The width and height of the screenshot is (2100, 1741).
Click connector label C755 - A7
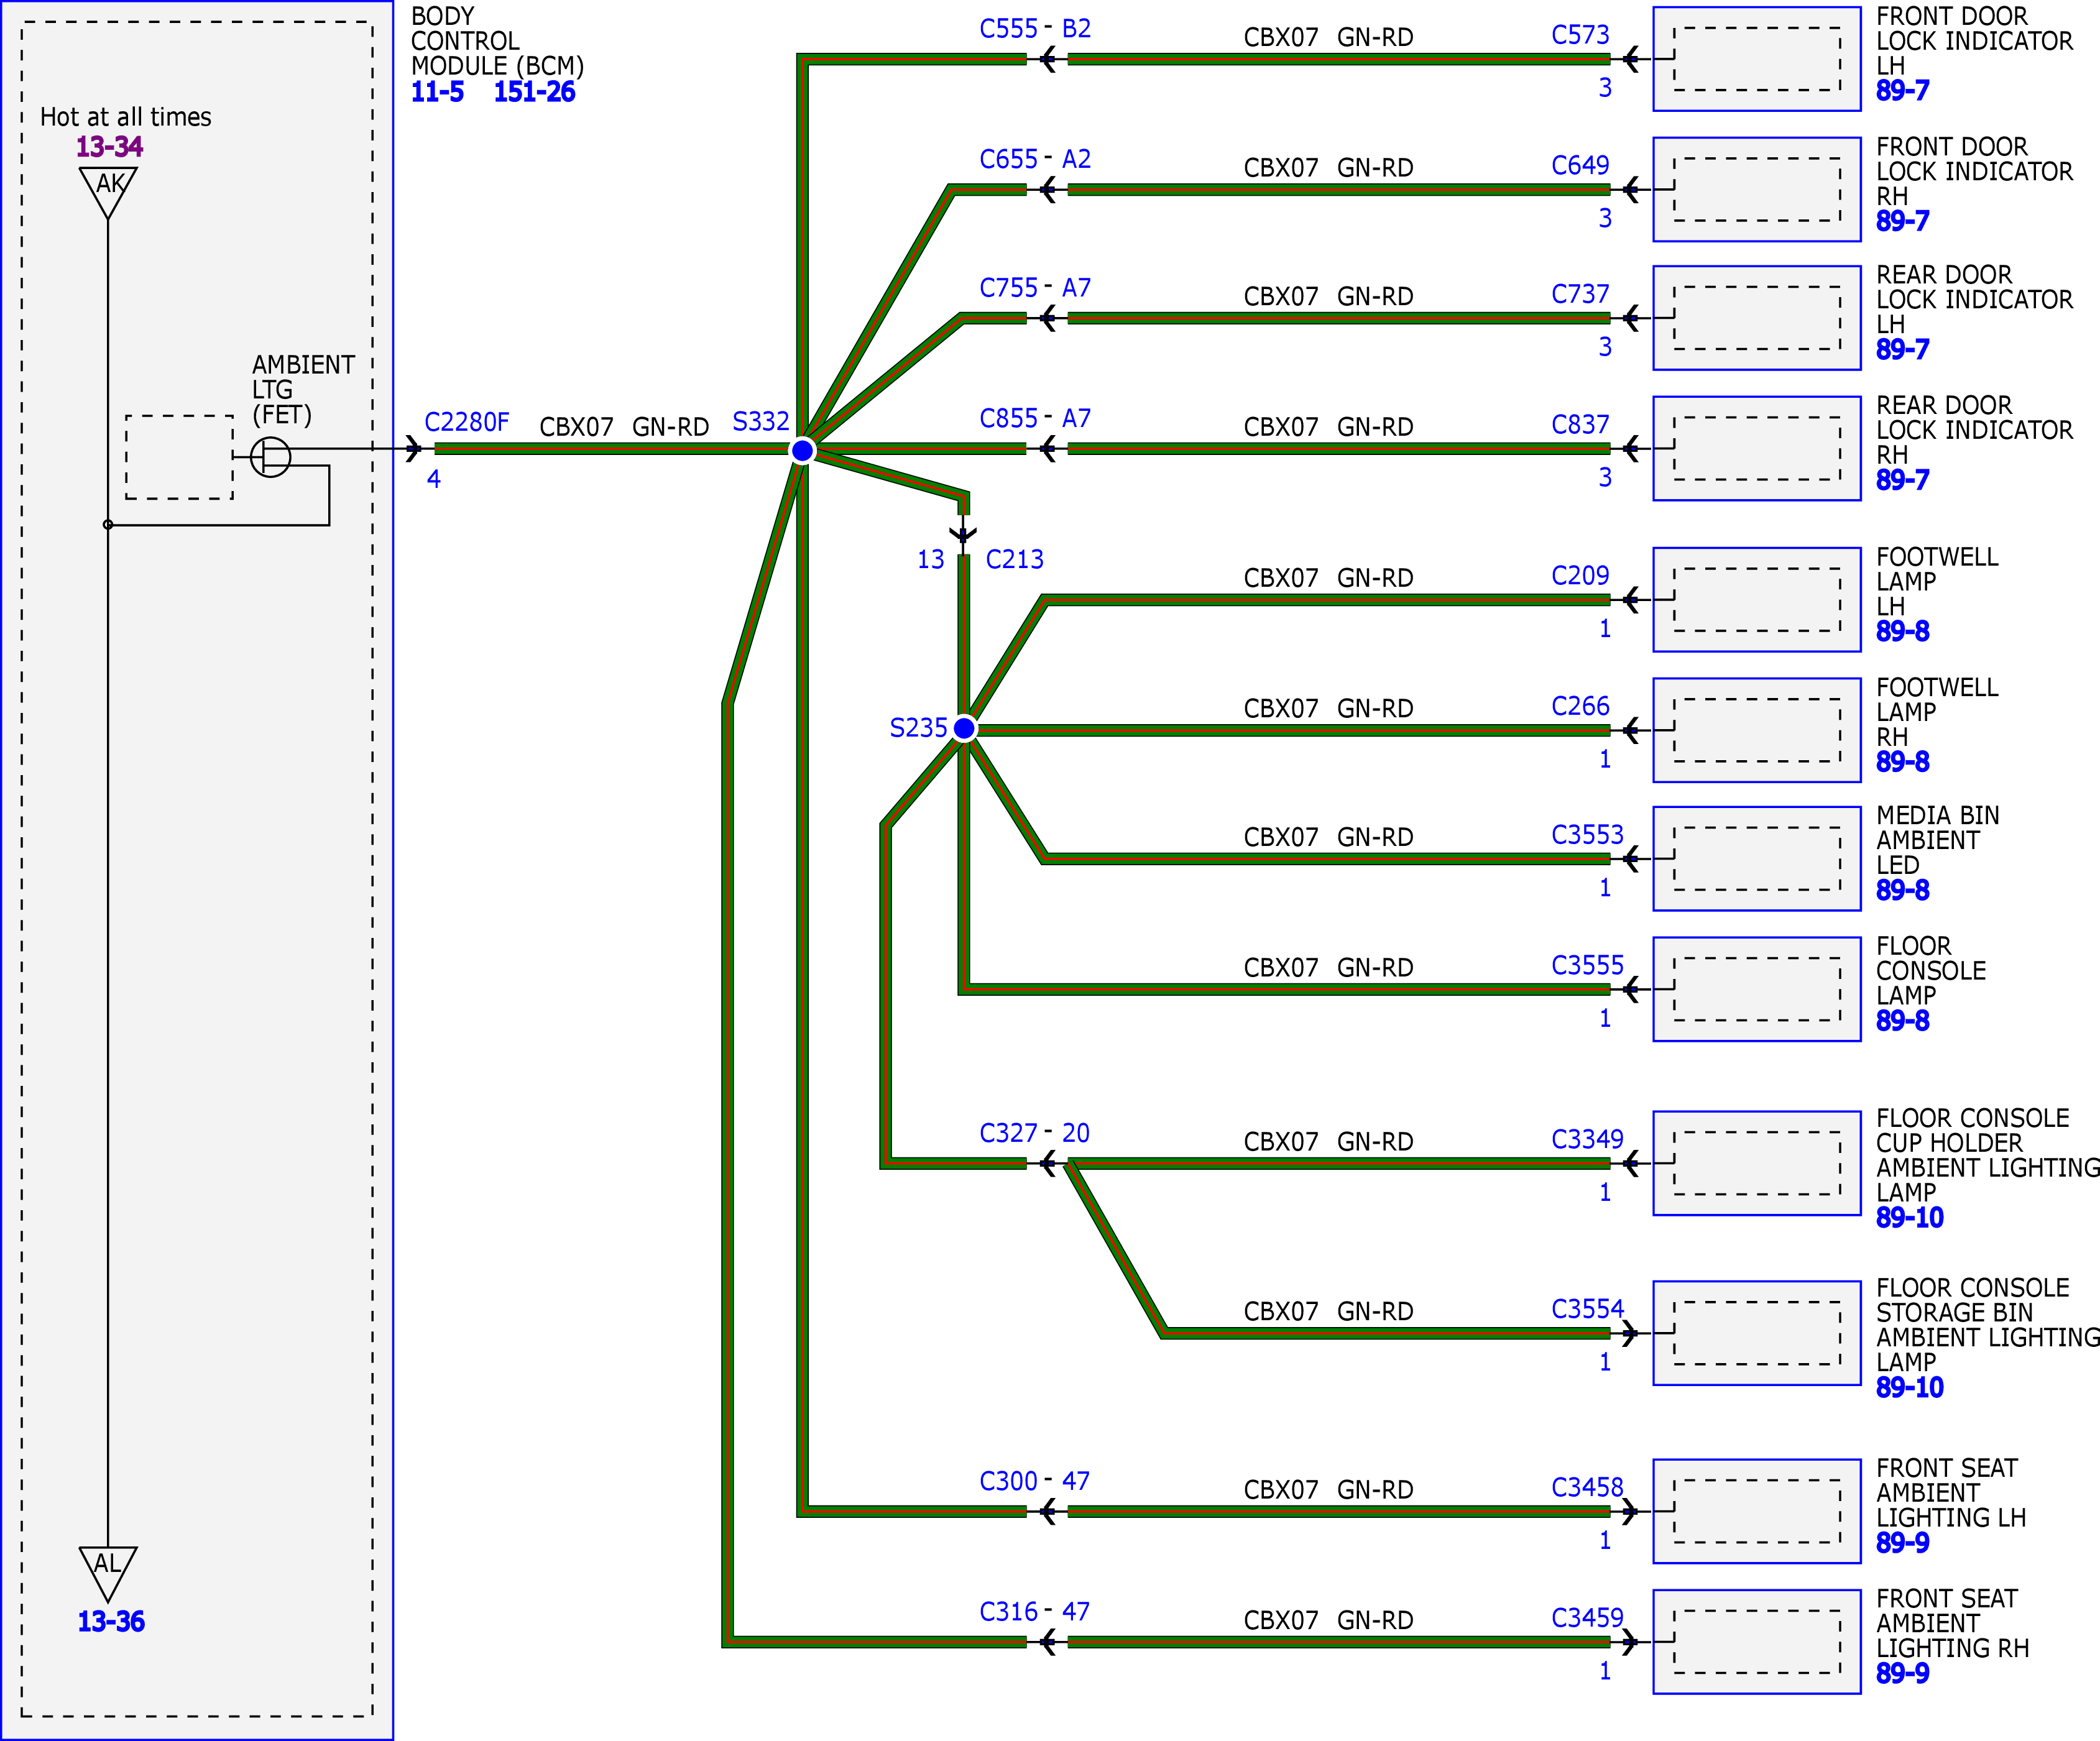click(1035, 288)
